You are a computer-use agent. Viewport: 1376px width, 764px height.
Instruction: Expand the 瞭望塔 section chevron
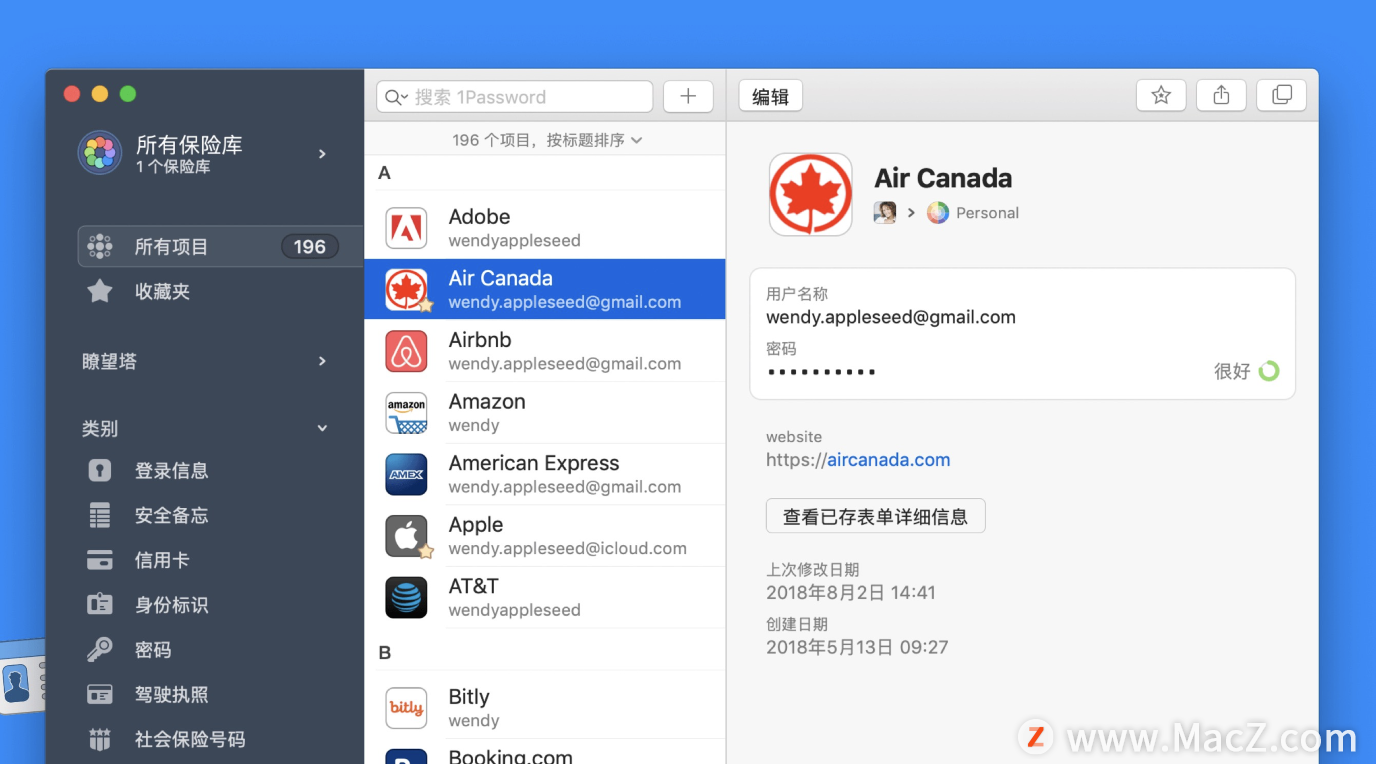pos(322,361)
